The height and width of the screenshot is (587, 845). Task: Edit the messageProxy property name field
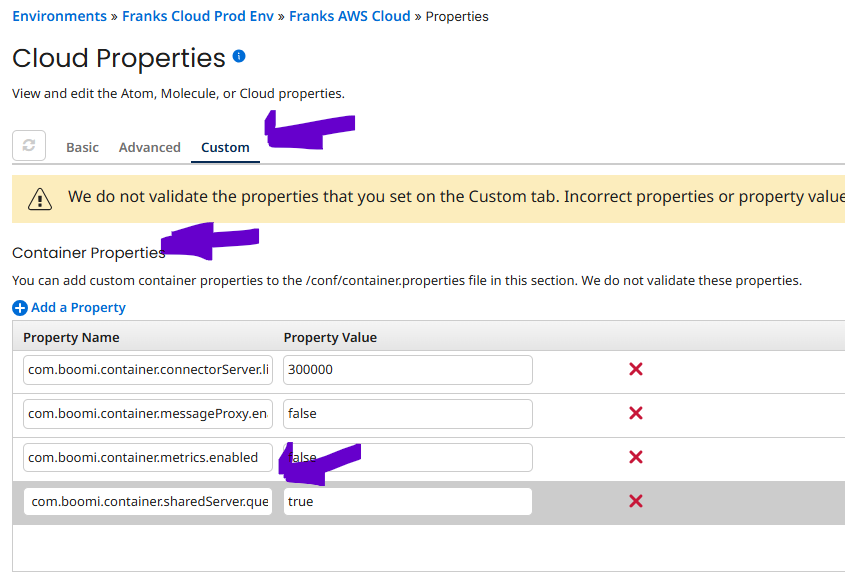click(148, 414)
